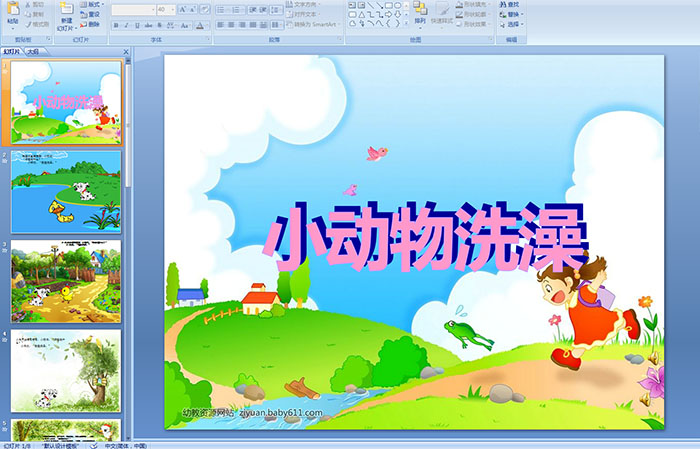Toggle italic formatting

coord(127,25)
